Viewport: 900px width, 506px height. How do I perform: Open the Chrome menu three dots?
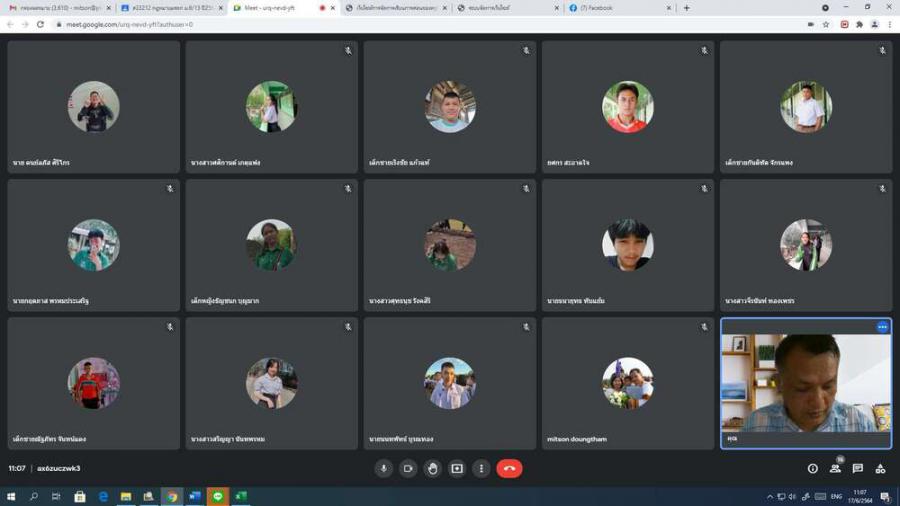pyautogui.click(x=890, y=24)
